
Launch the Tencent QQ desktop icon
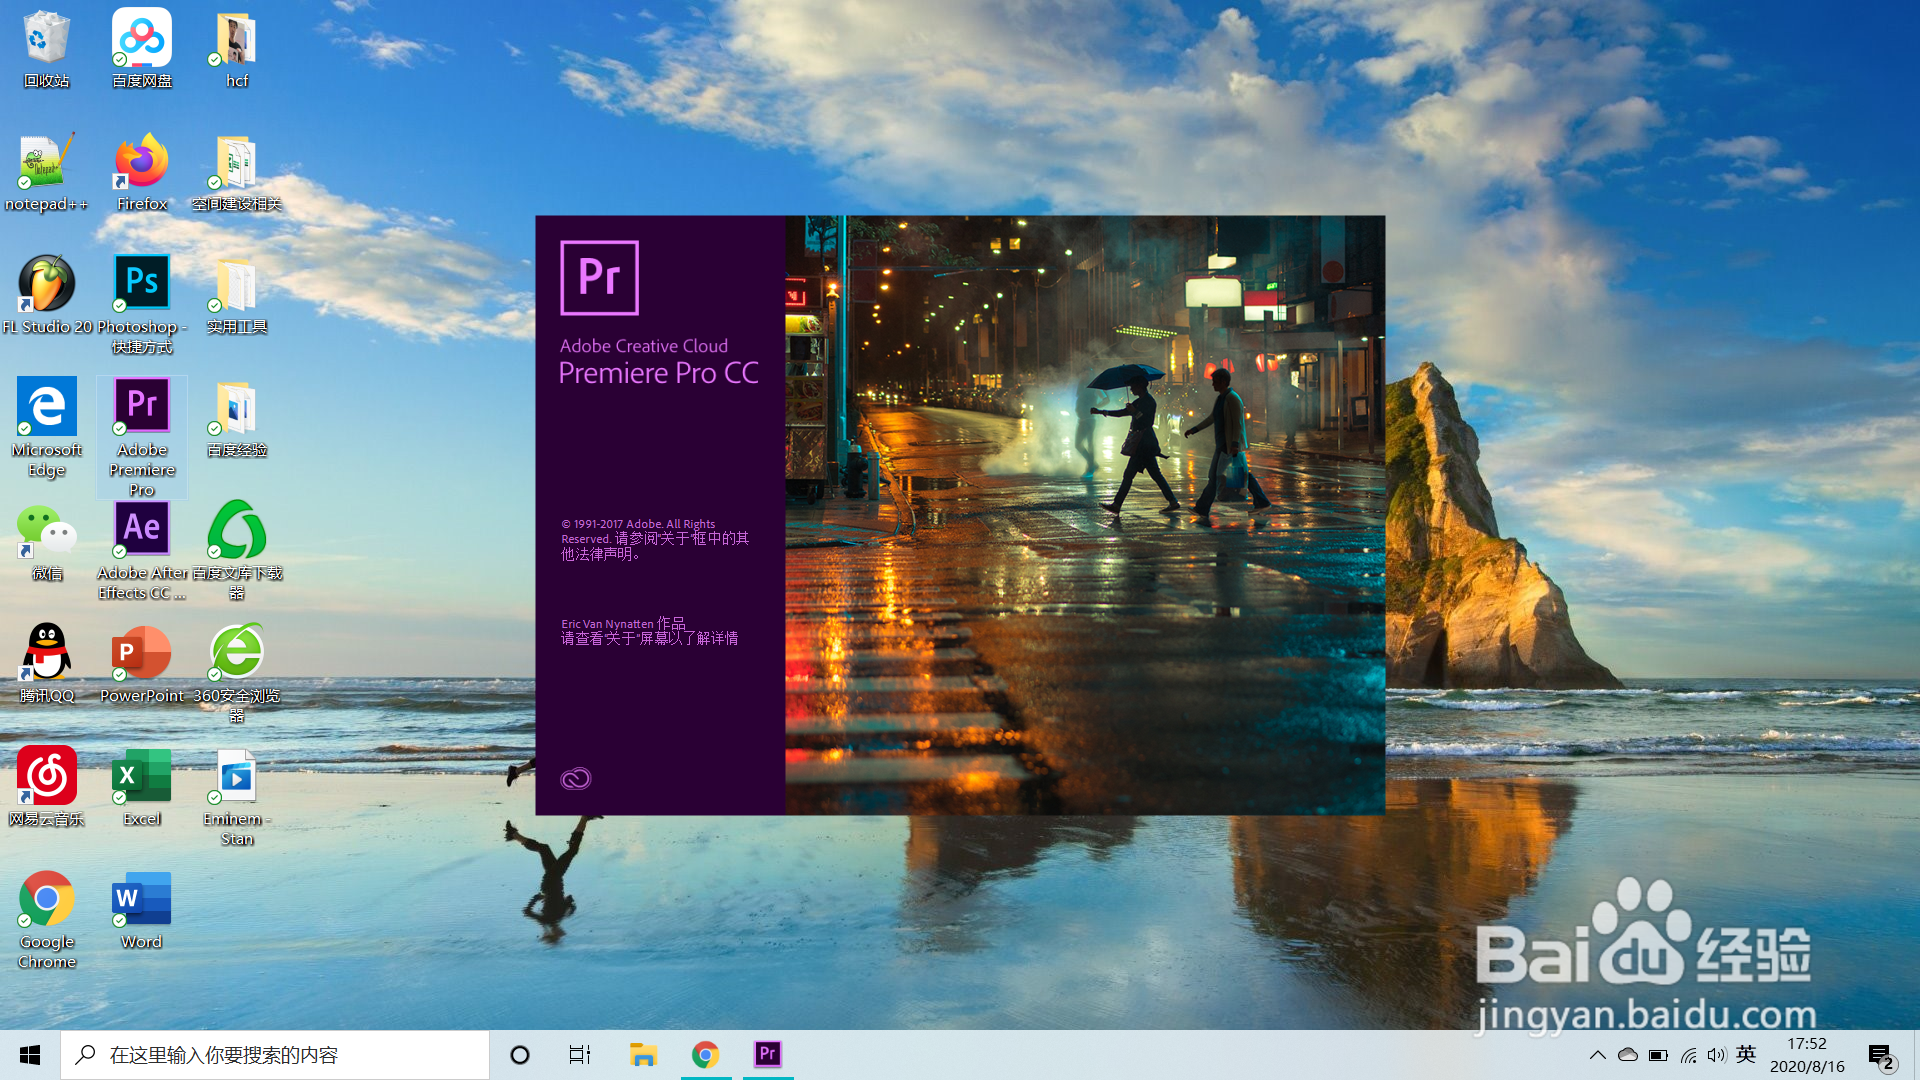46,664
